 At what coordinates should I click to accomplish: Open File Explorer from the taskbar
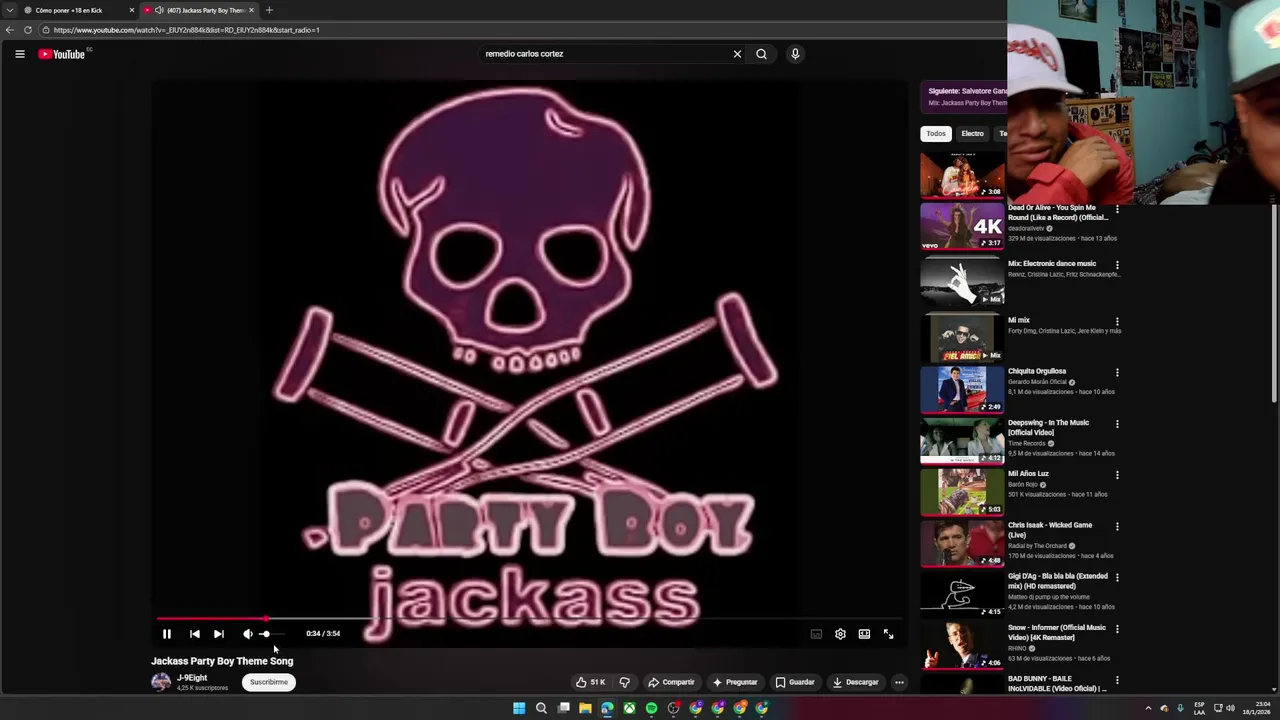click(x=585, y=708)
